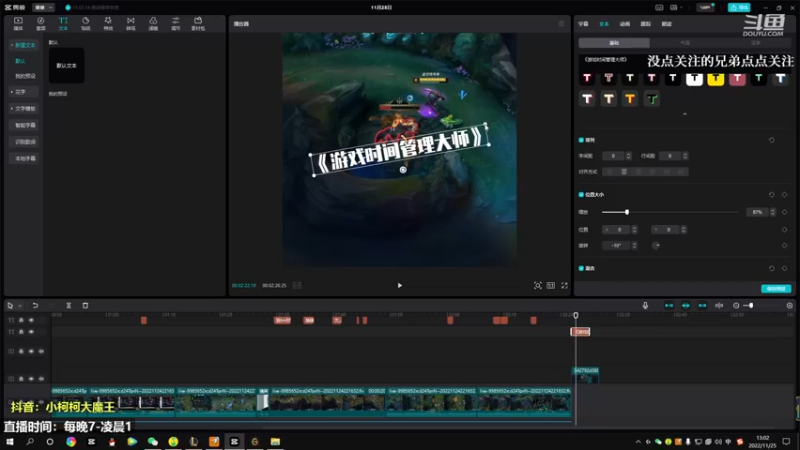The width and height of the screenshot is (800, 450).
Task: Collapse the 新建文本 category in sidebar
Action: 23,45
